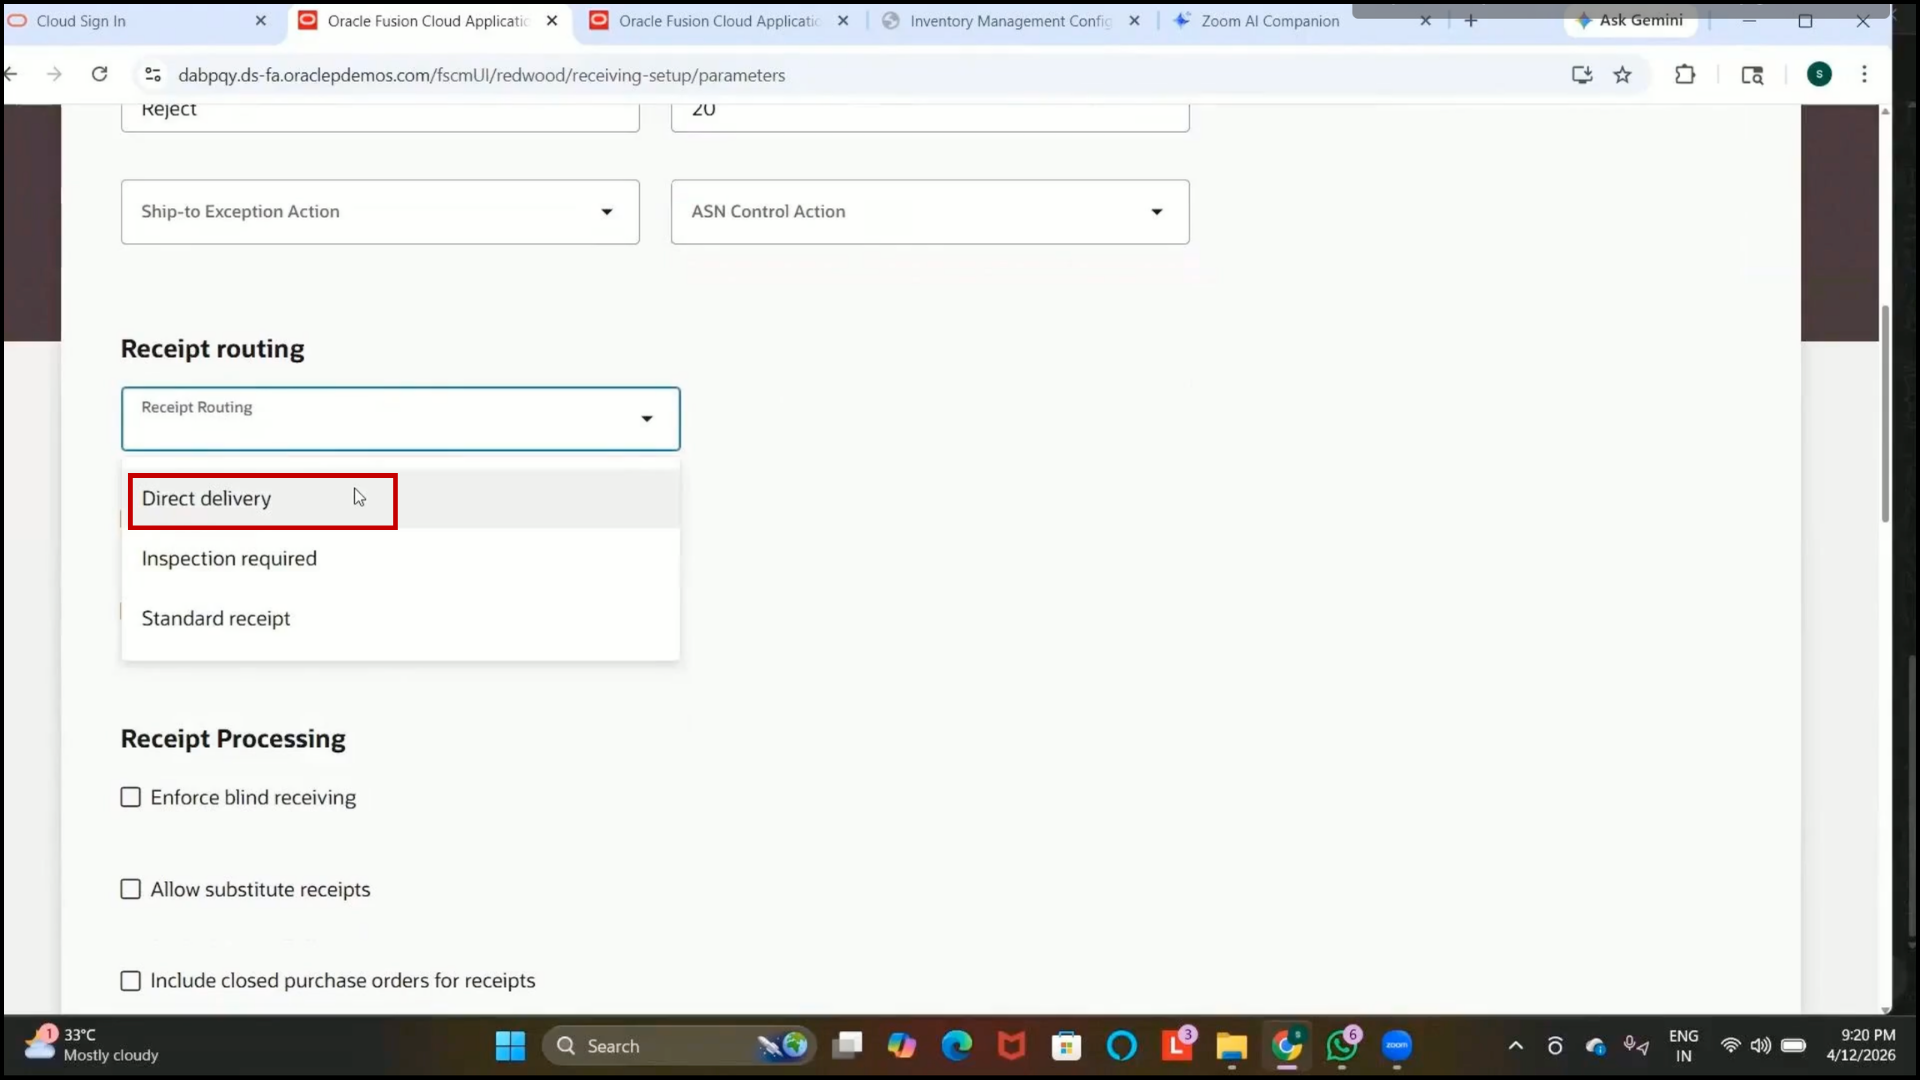Click the Reject input field
1920x1080 pixels.
tap(380, 116)
